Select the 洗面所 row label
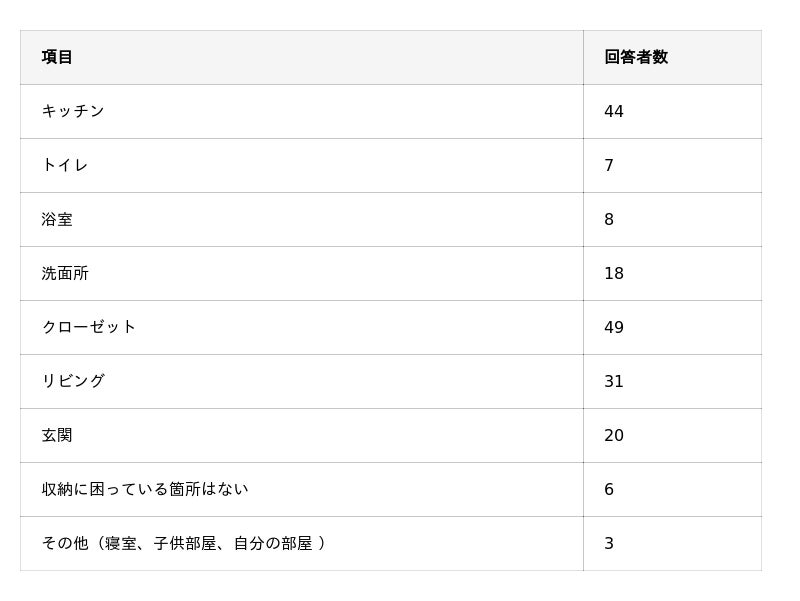The height and width of the screenshot is (601, 800). click(x=65, y=273)
